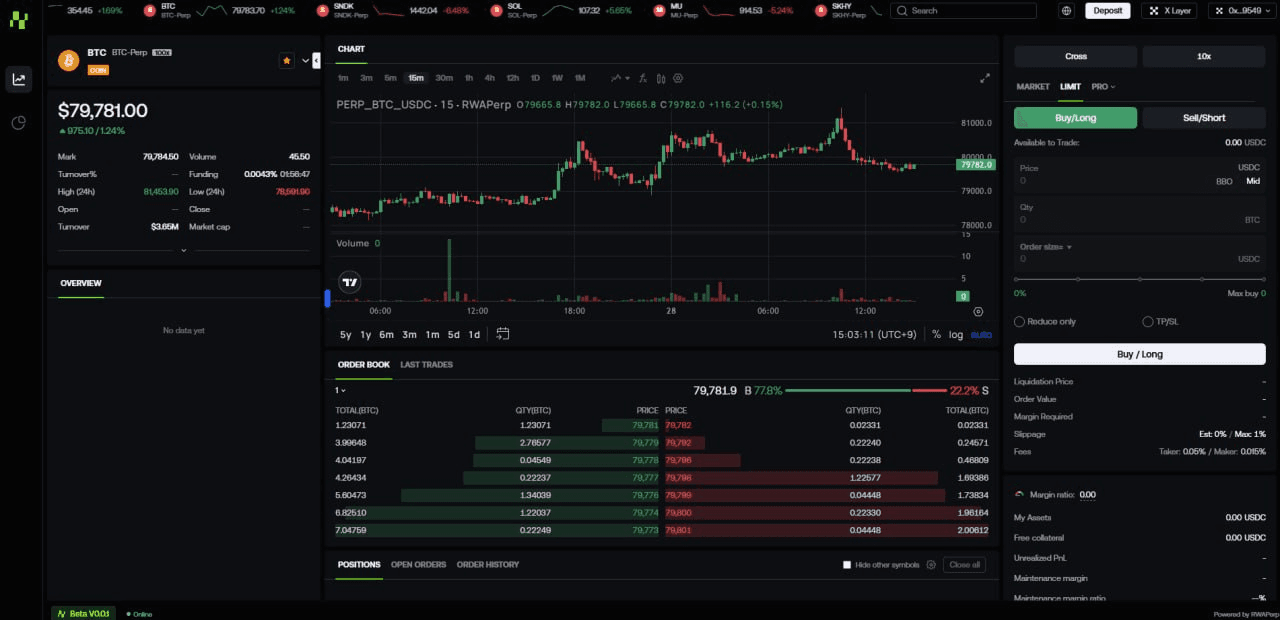Click the Cross margin mode button
Viewport: 1280px width, 620px height.
1075,57
